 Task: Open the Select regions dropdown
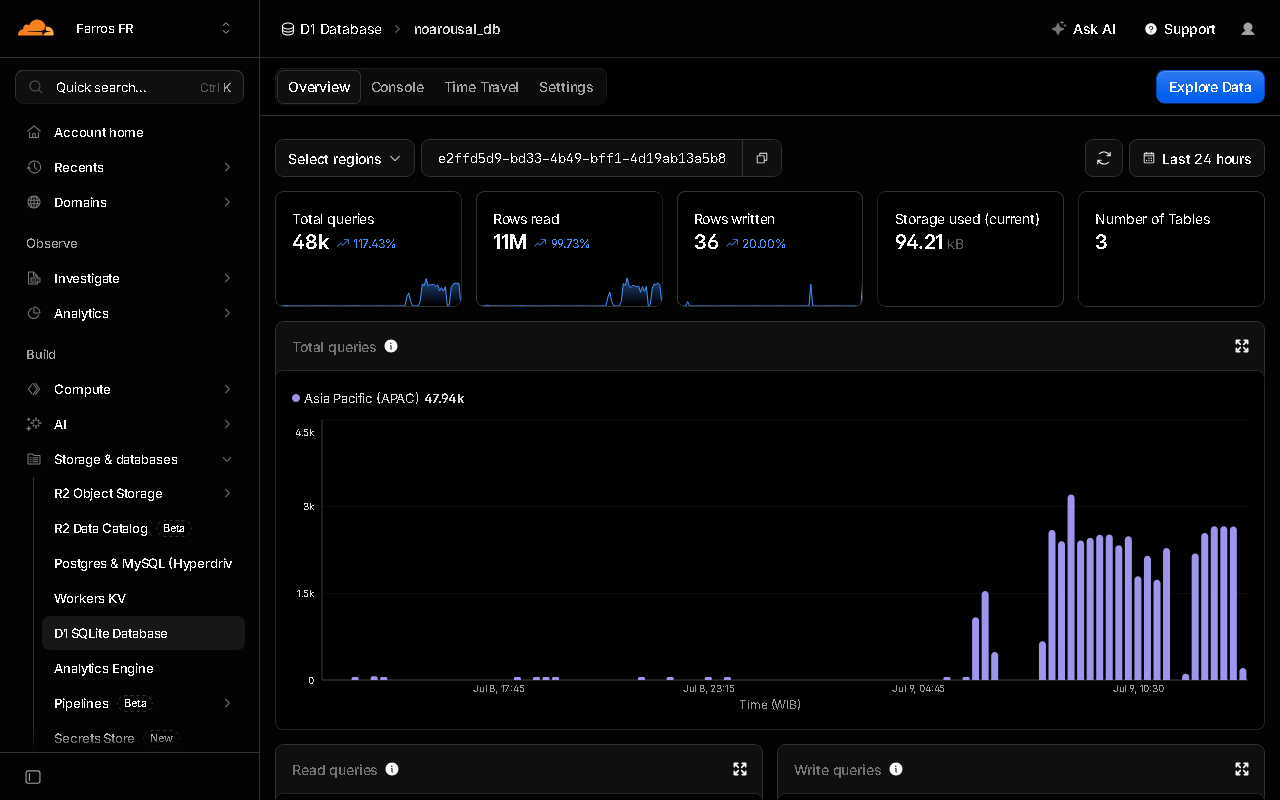(345, 158)
